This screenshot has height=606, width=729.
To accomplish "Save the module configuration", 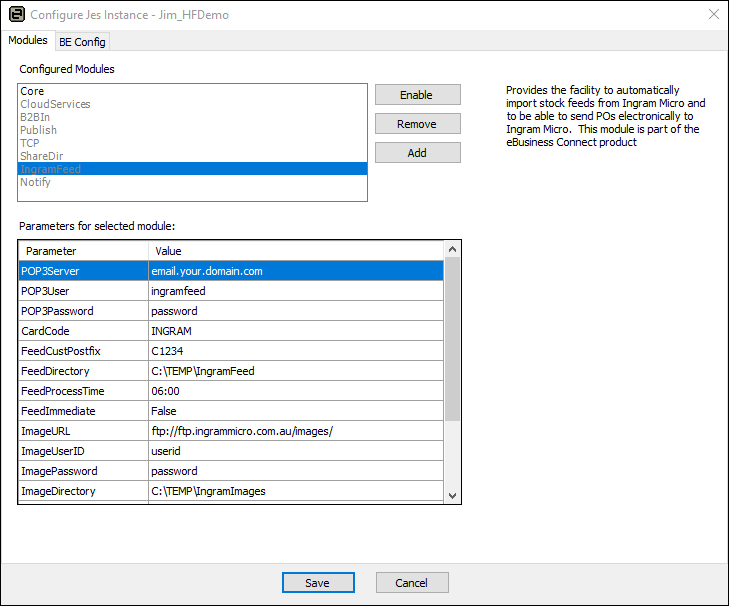I will pos(318,583).
